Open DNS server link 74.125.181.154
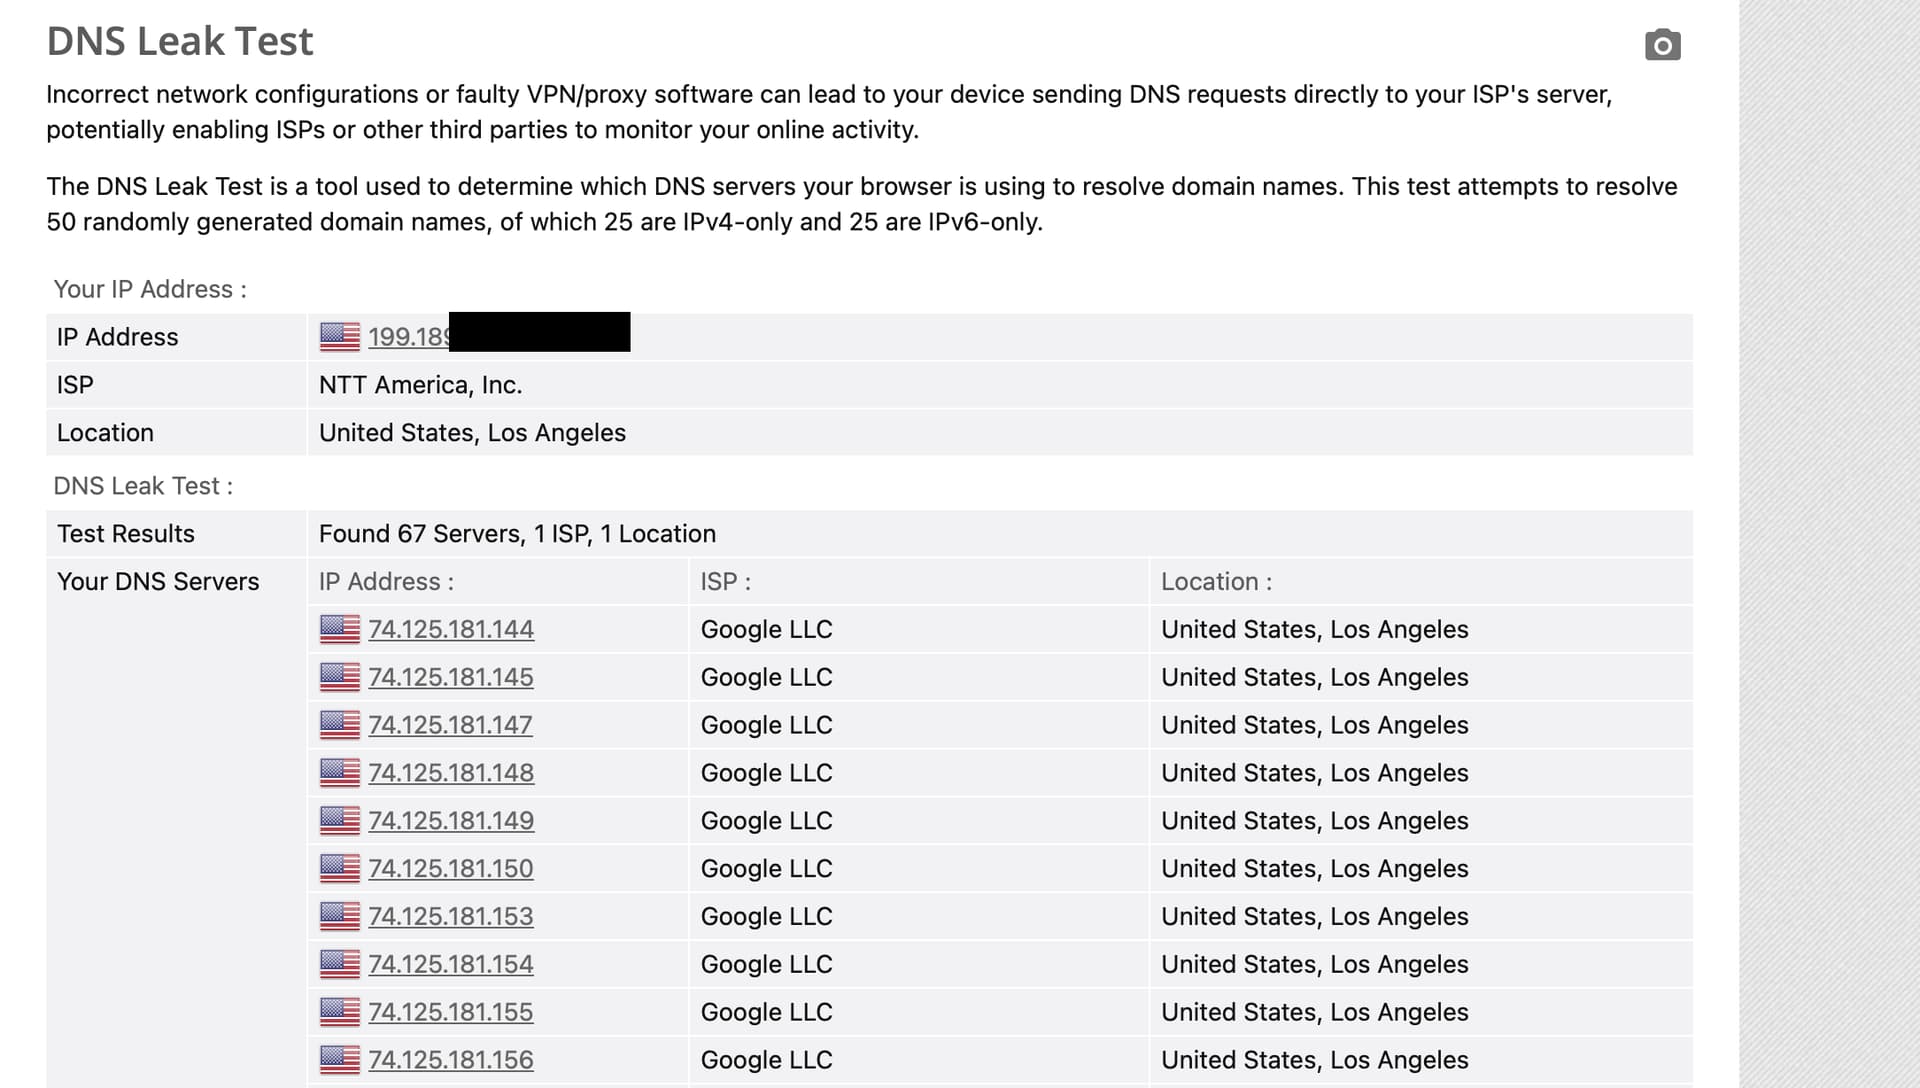Screen dimensions: 1920x1088 (x=451, y=964)
